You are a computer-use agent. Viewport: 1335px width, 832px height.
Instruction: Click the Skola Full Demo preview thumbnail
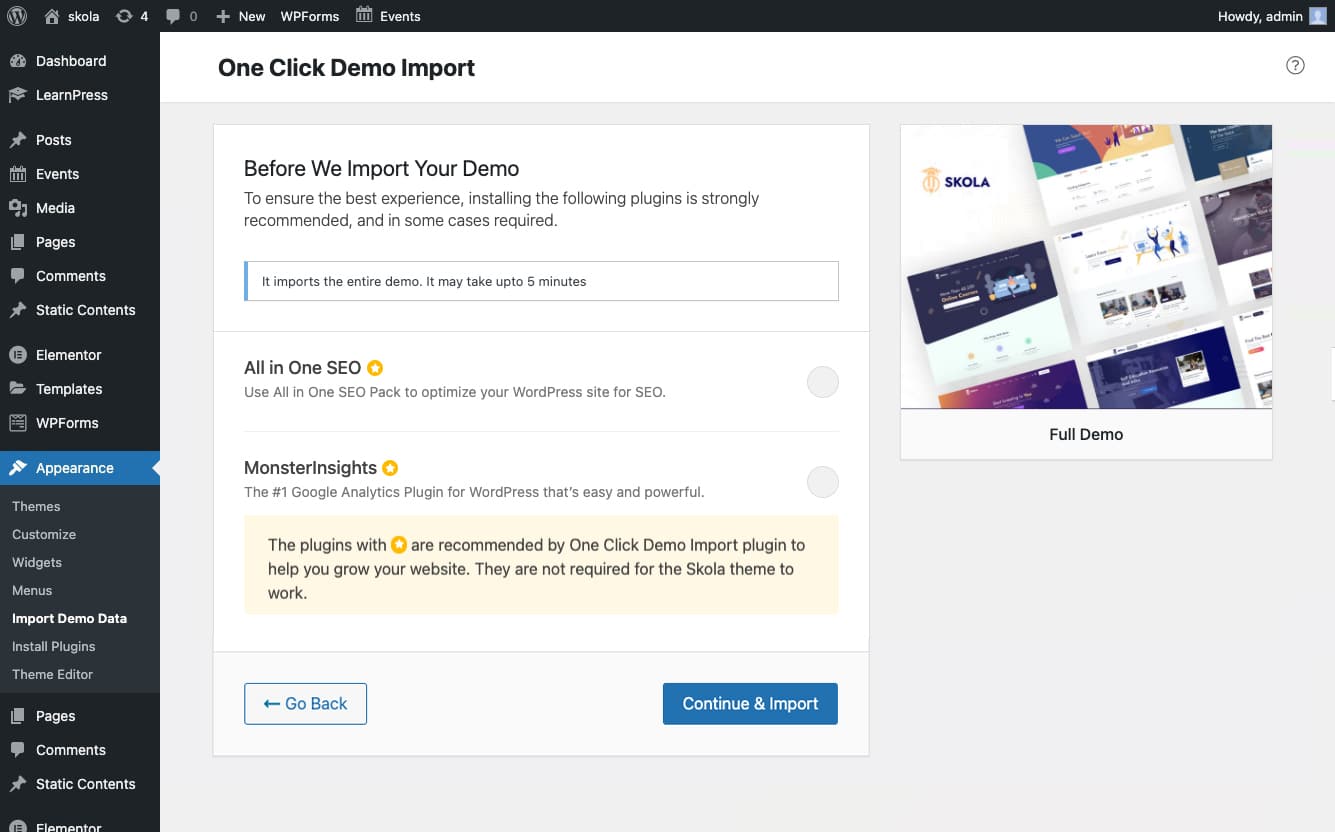point(1086,266)
